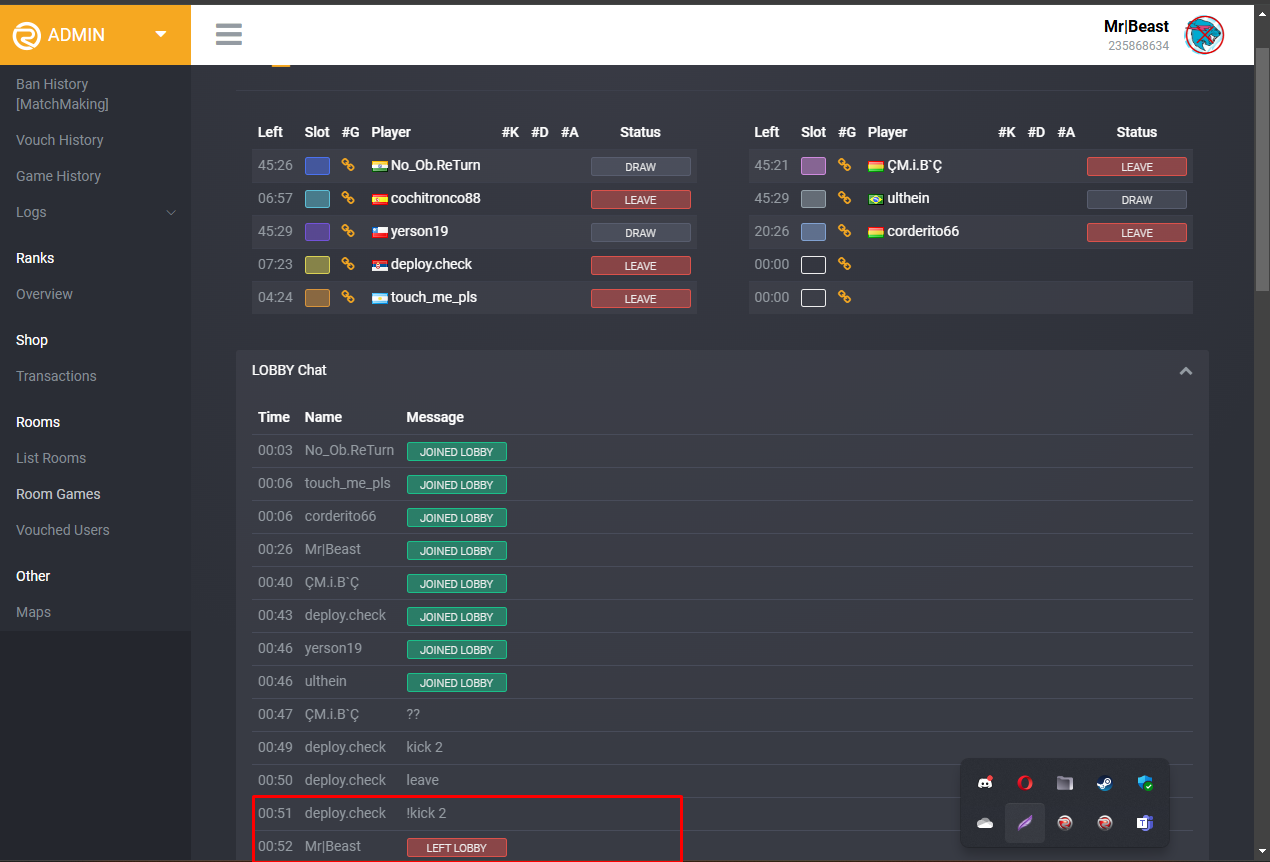Click the flag icon beside deploy.check
This screenshot has width=1270, height=862.
pos(379,265)
